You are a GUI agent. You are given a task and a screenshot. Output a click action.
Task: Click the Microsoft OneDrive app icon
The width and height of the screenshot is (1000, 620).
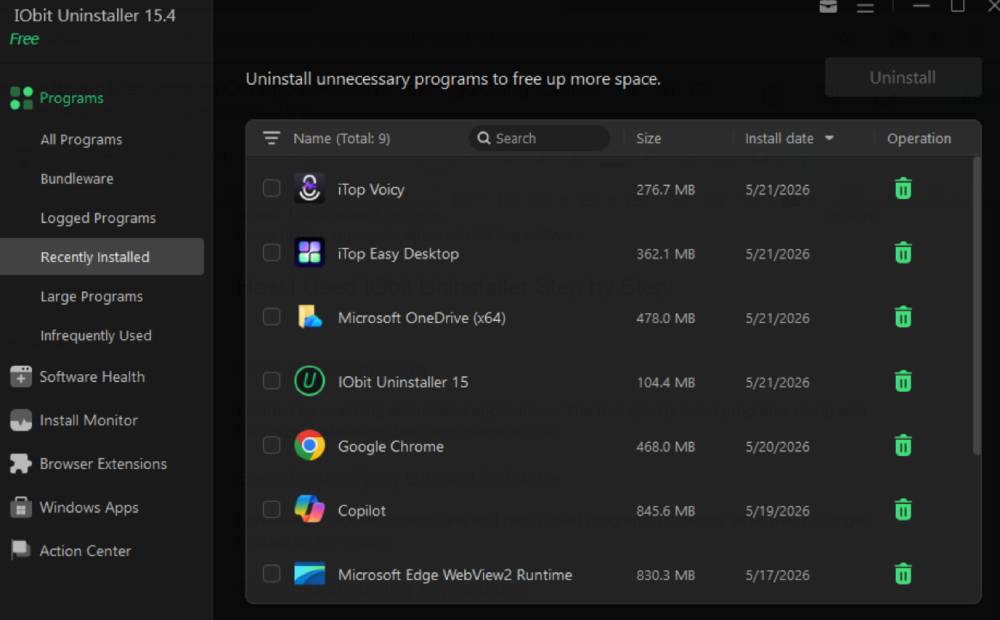click(309, 317)
